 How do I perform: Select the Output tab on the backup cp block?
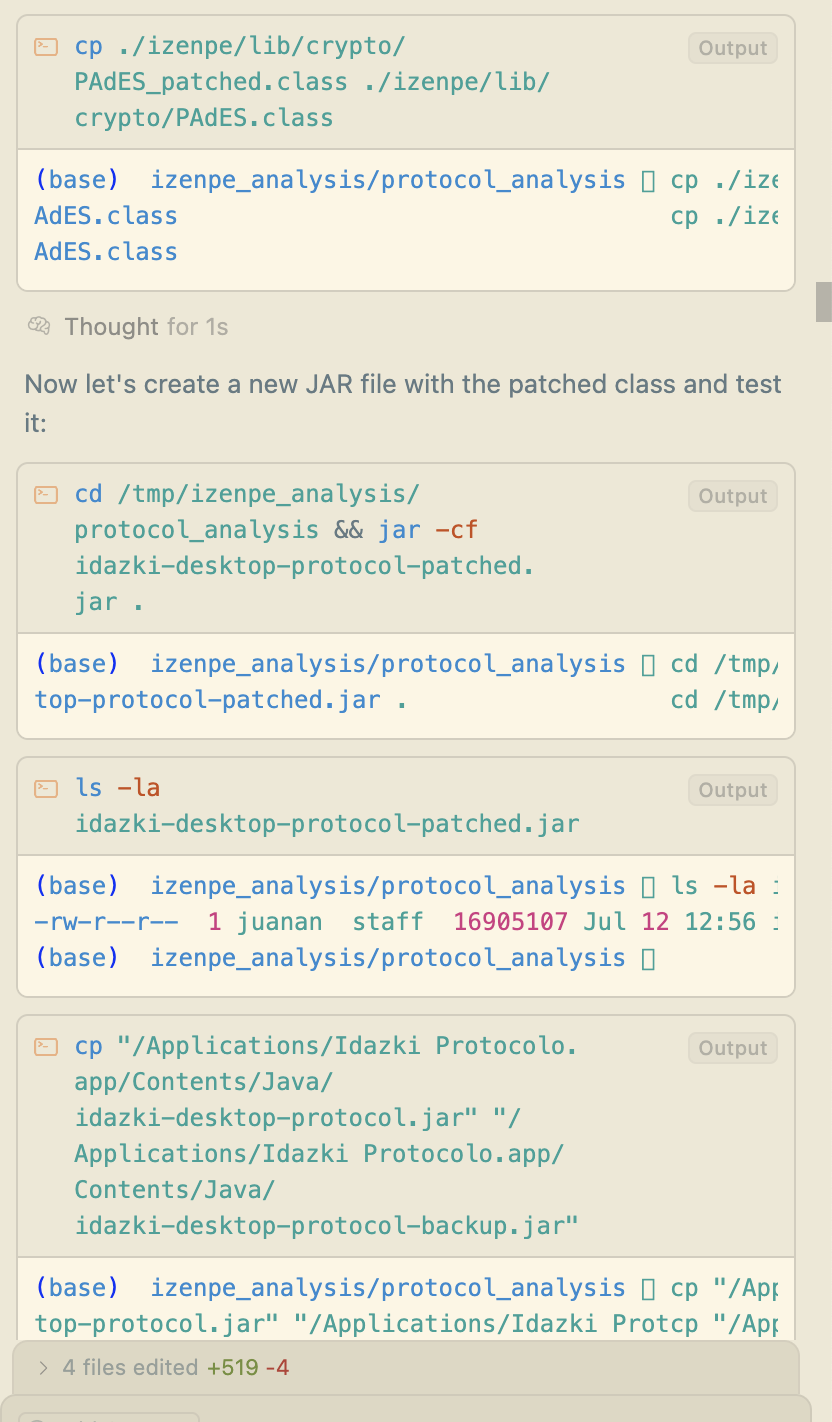(x=732, y=1047)
